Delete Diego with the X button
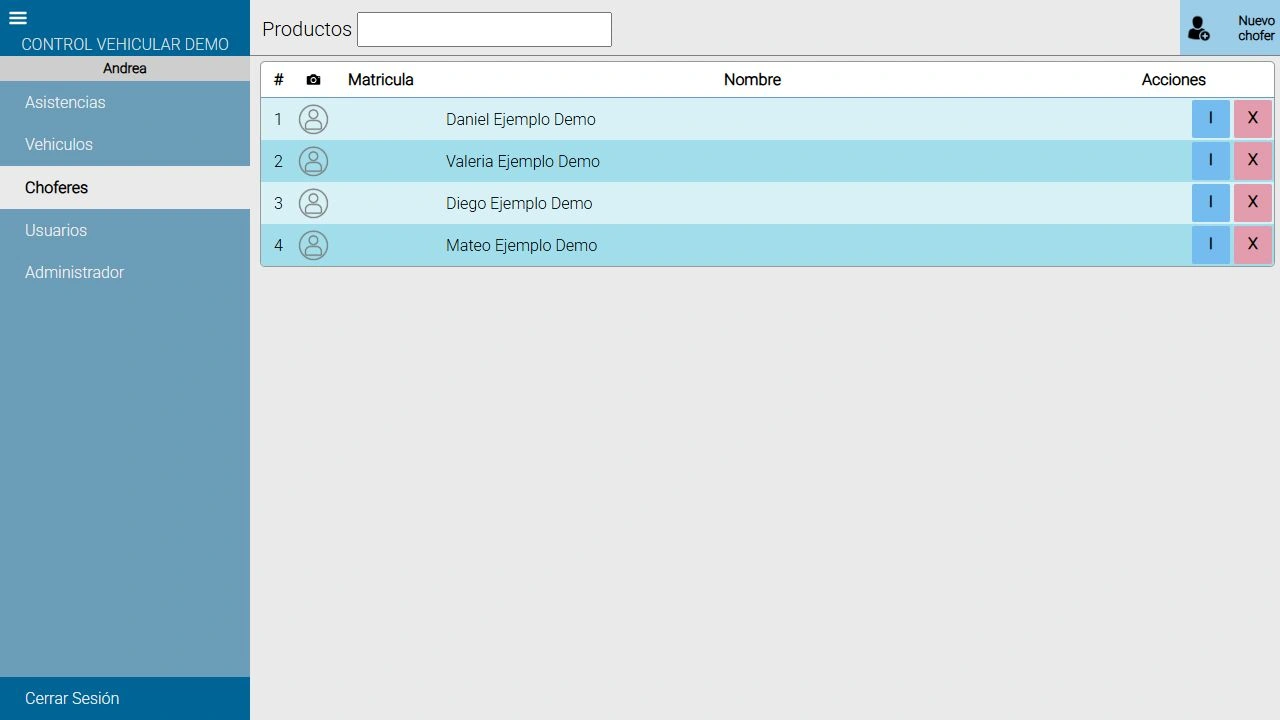 tap(1252, 203)
